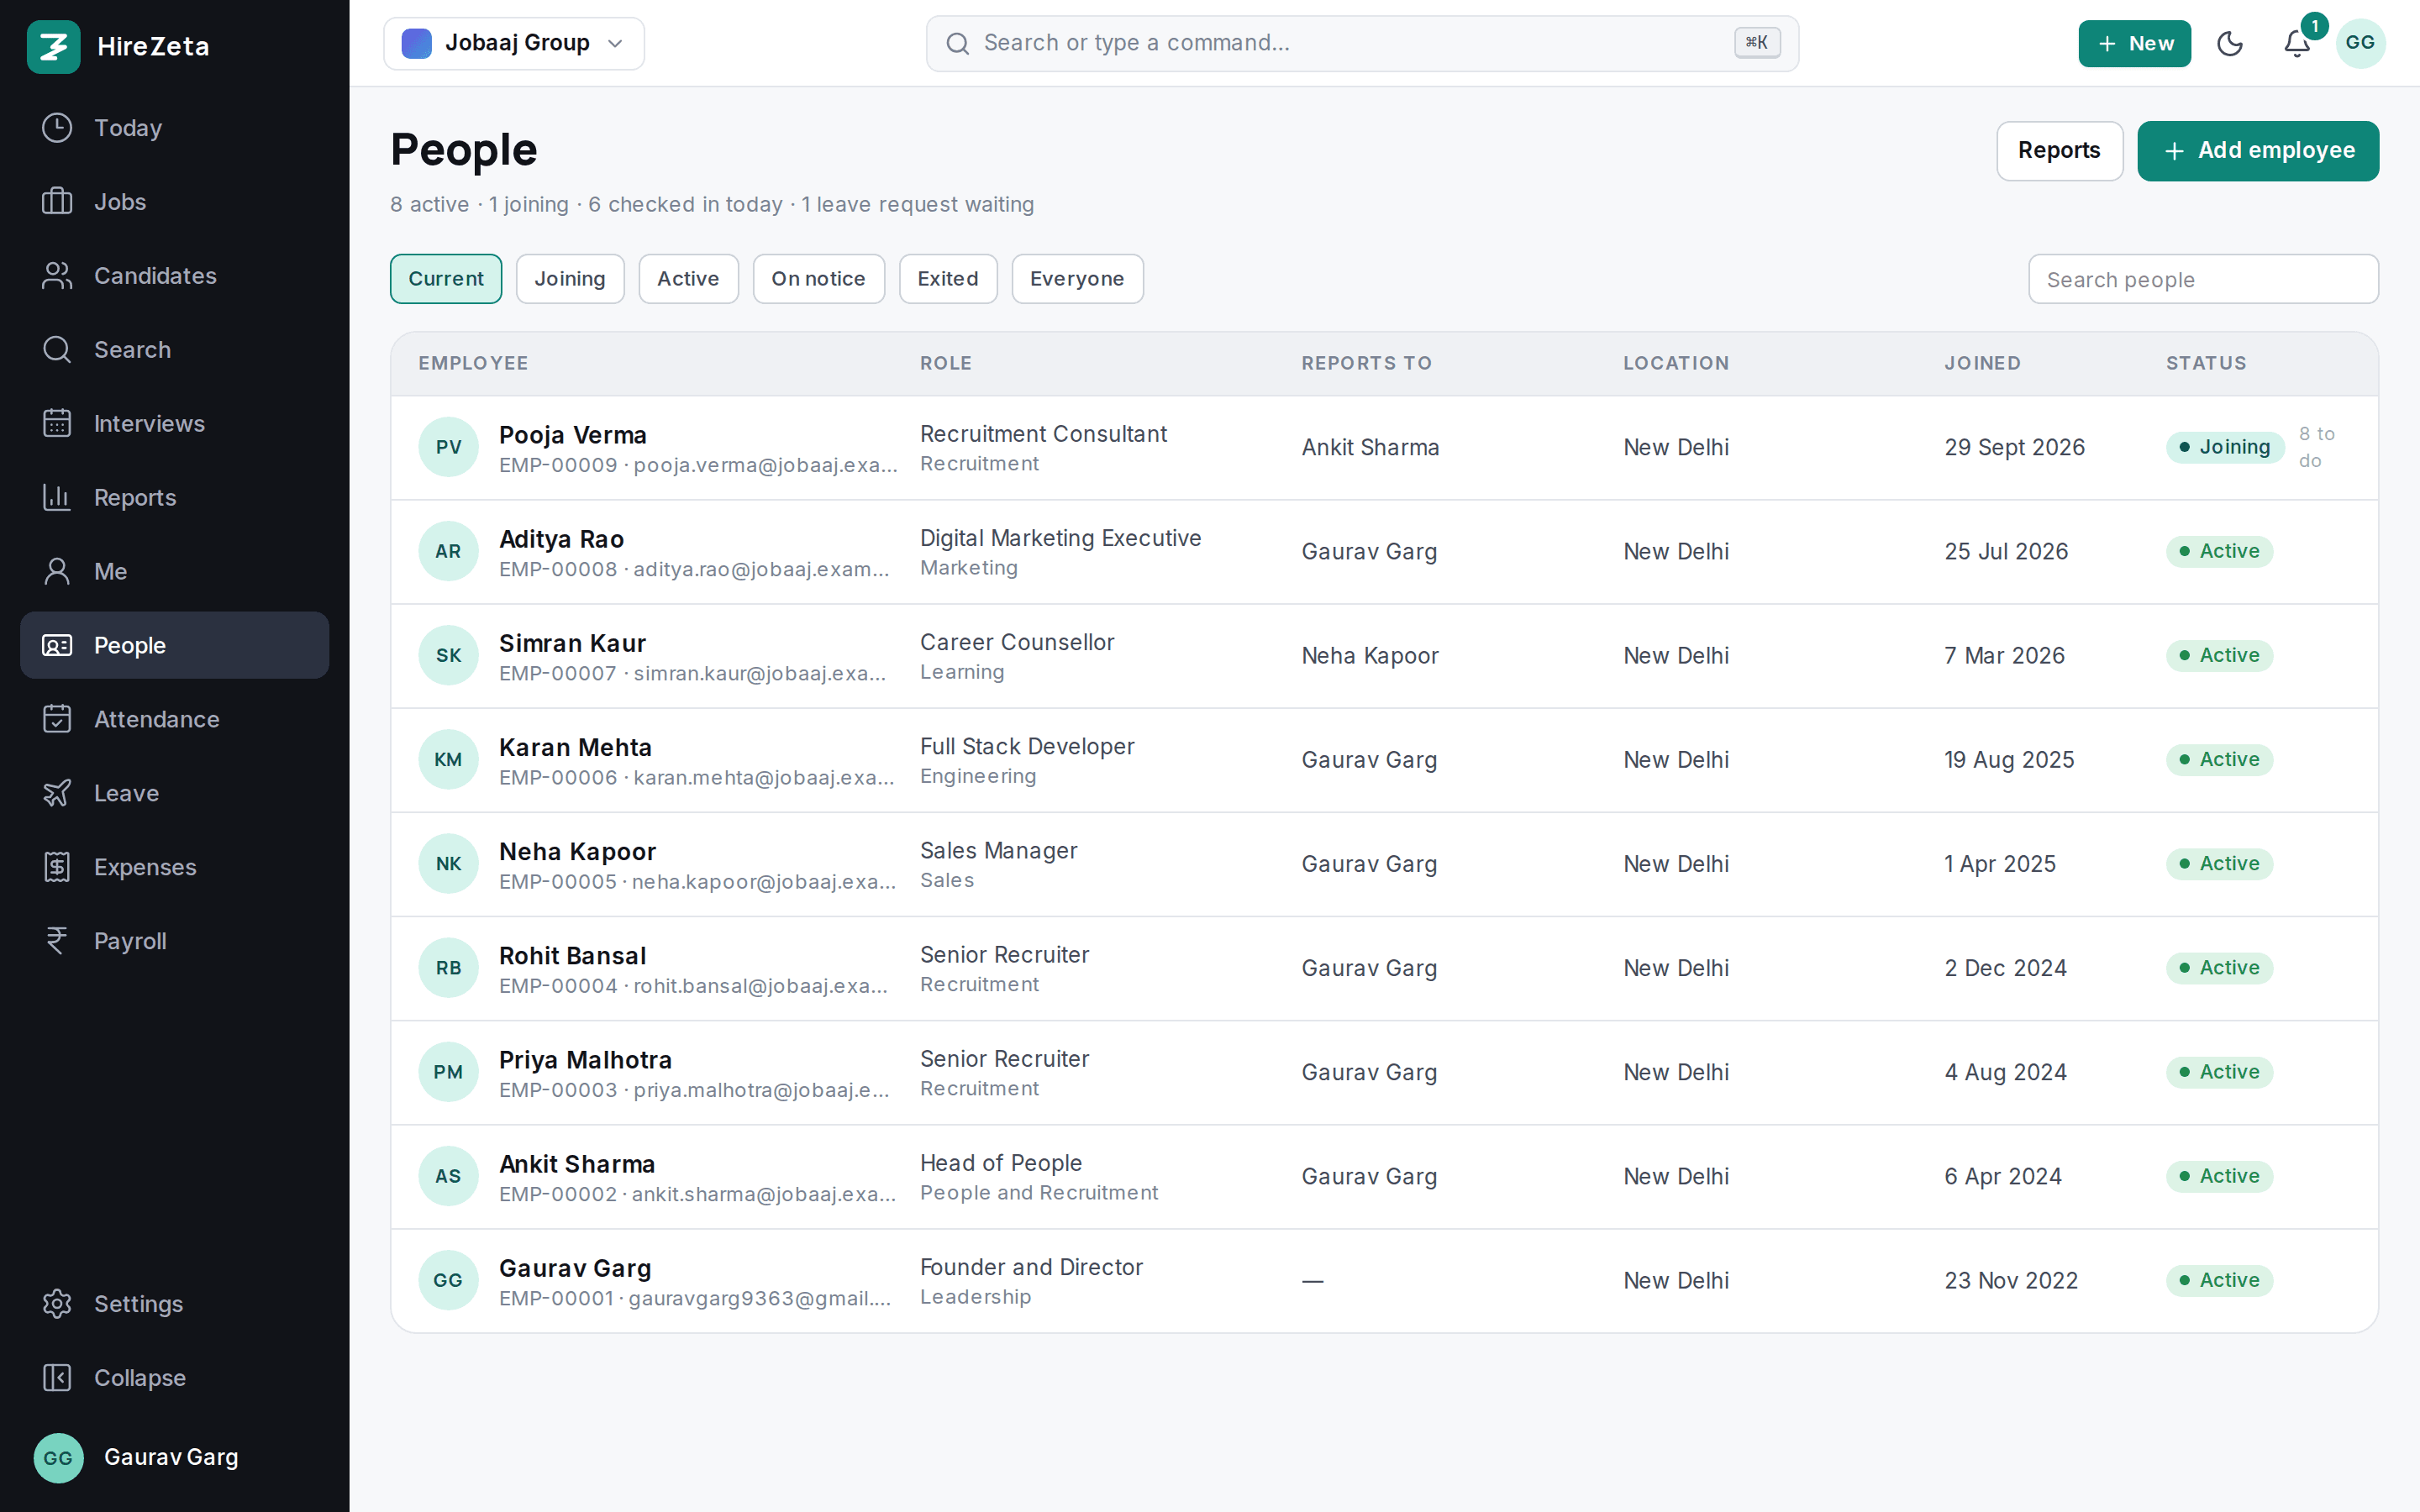Open Attendance via its calendar-check icon
The height and width of the screenshot is (1512, 2420).
[x=57, y=720]
